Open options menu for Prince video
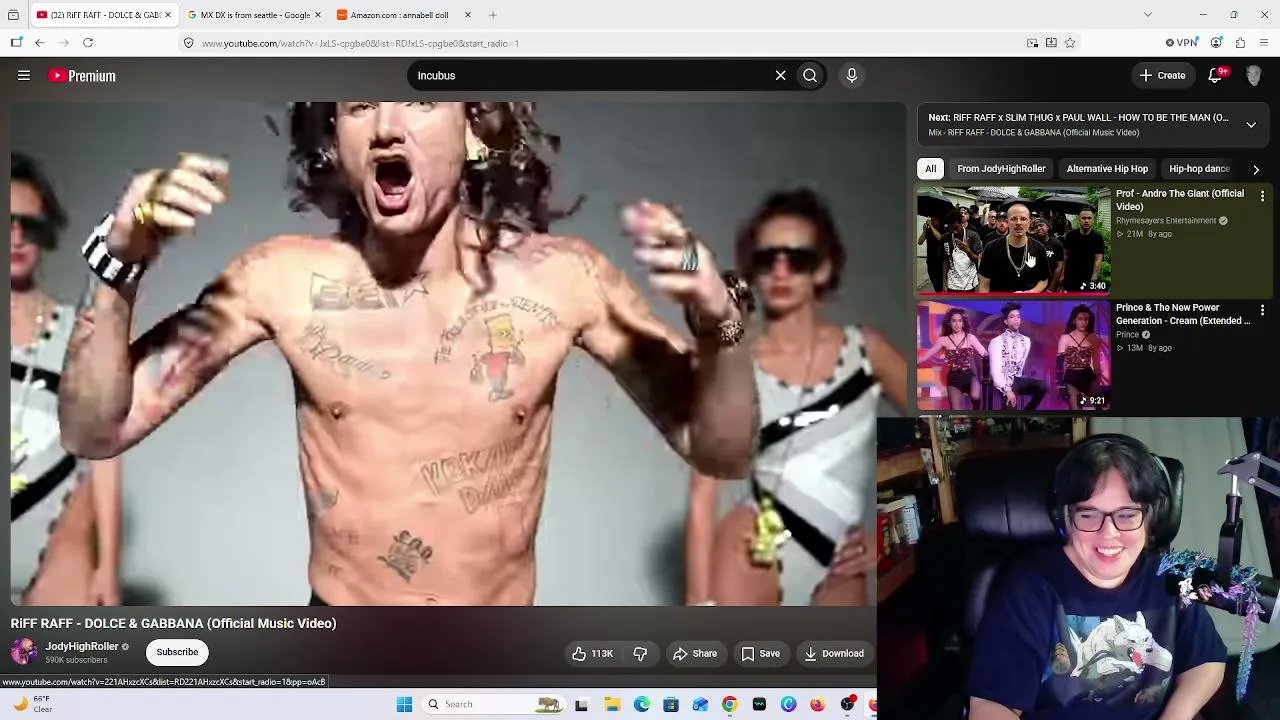 [x=1262, y=310]
